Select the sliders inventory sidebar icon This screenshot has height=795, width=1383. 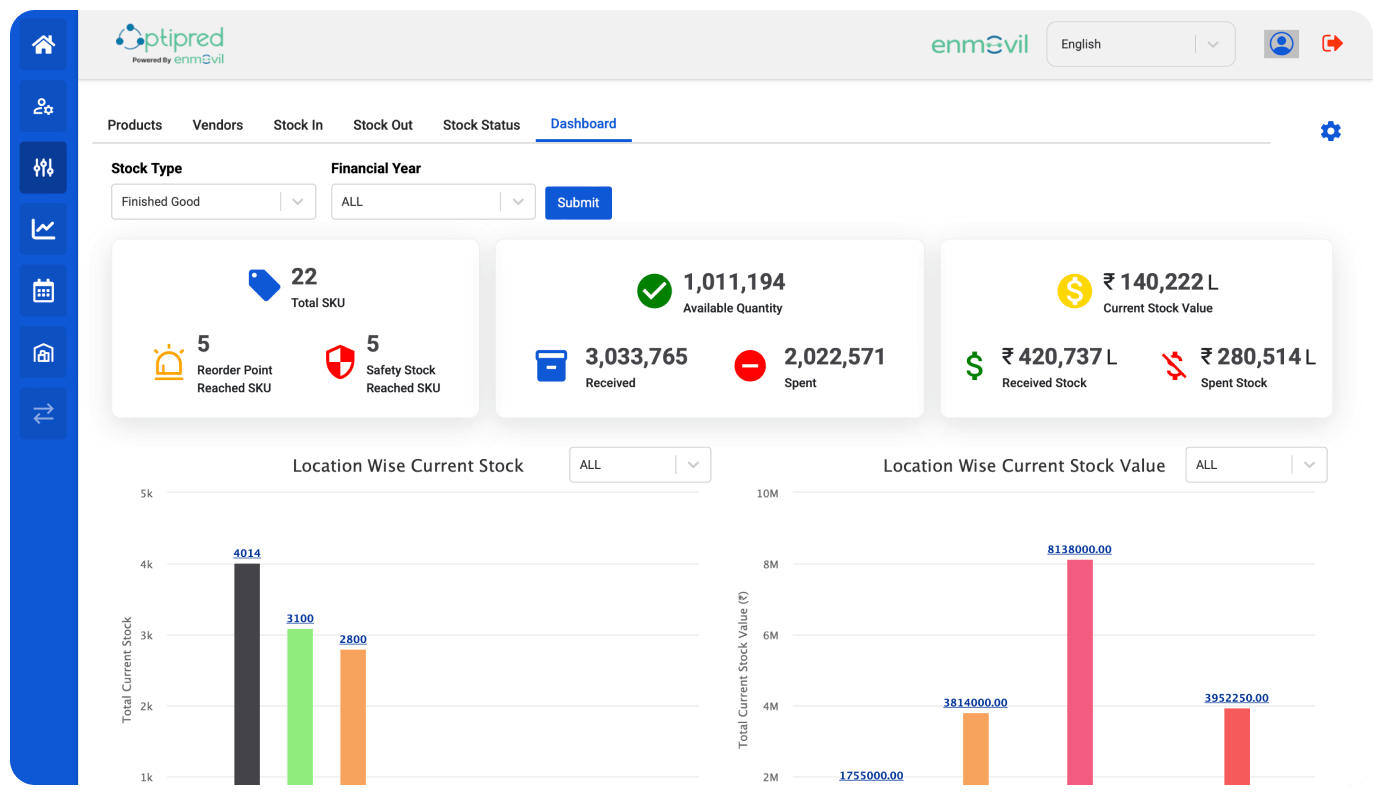pyautogui.click(x=43, y=167)
